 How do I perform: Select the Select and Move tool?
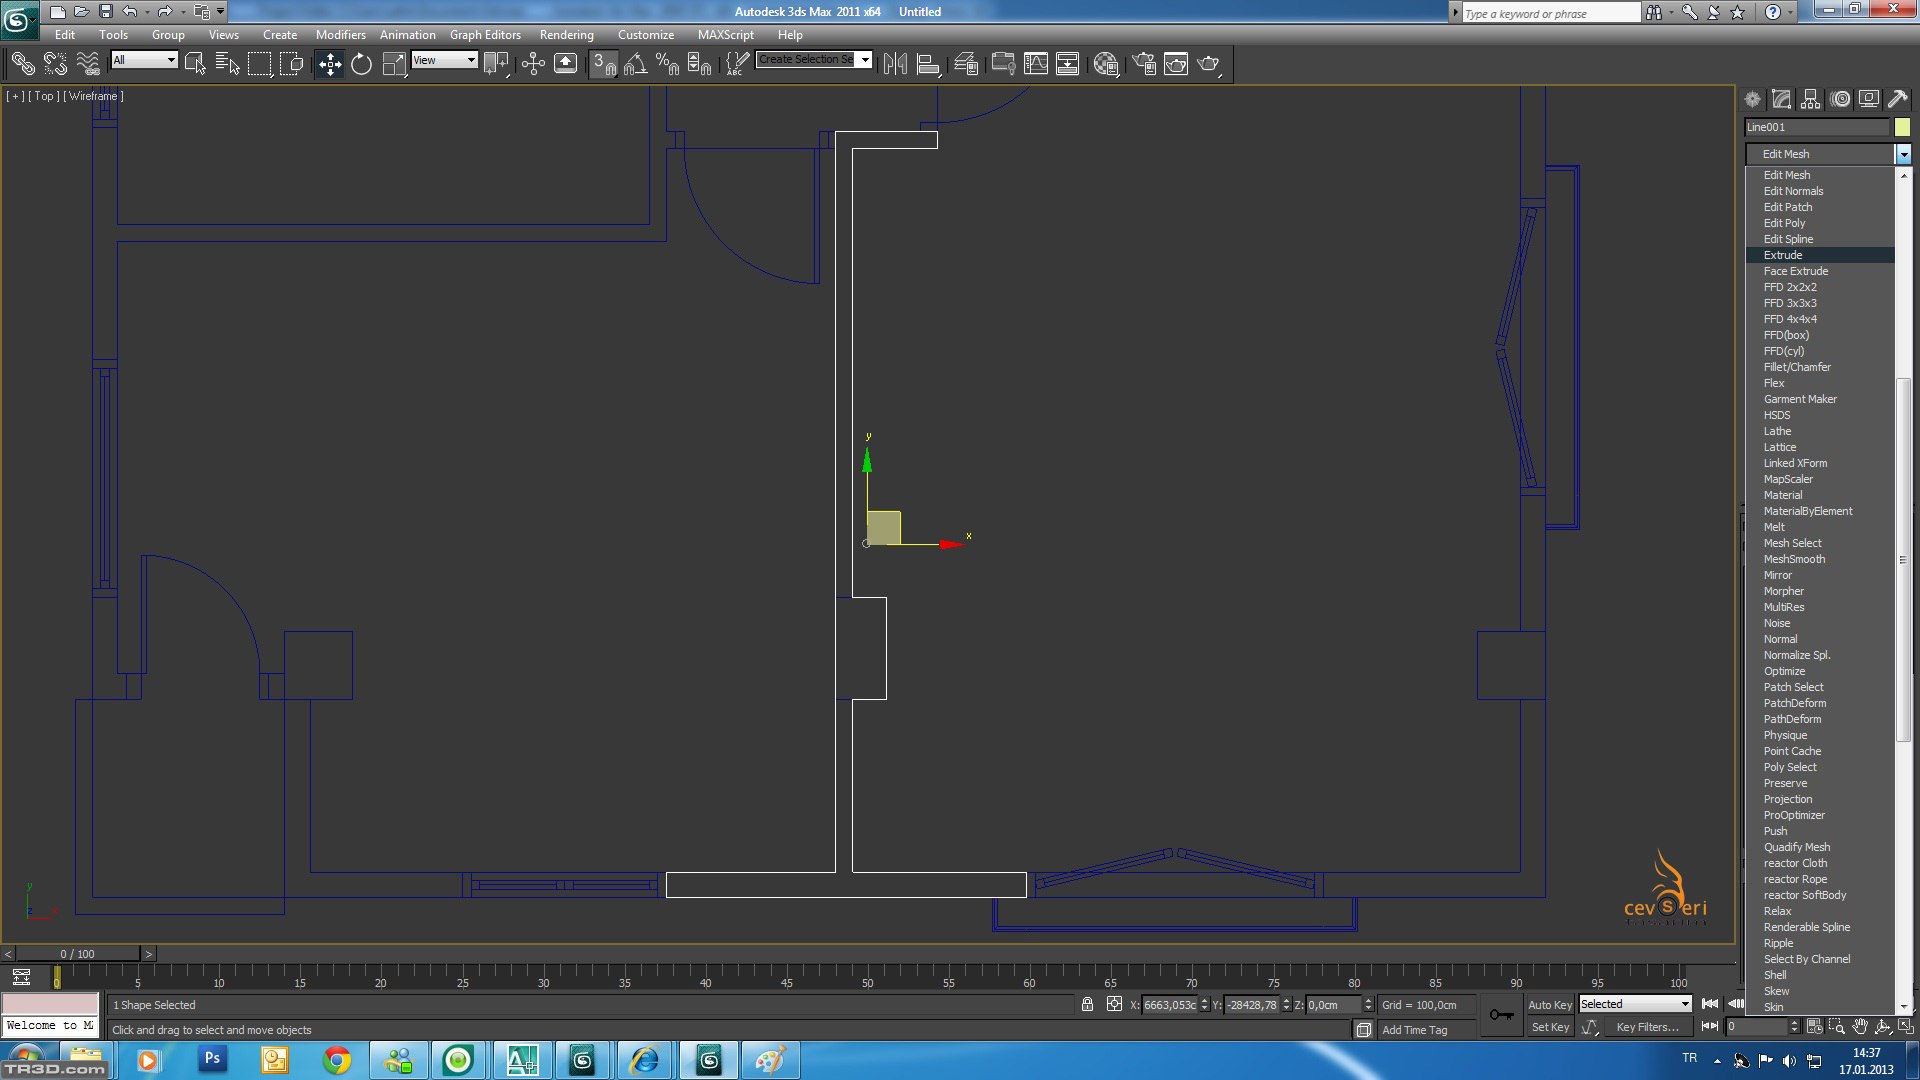[x=329, y=64]
